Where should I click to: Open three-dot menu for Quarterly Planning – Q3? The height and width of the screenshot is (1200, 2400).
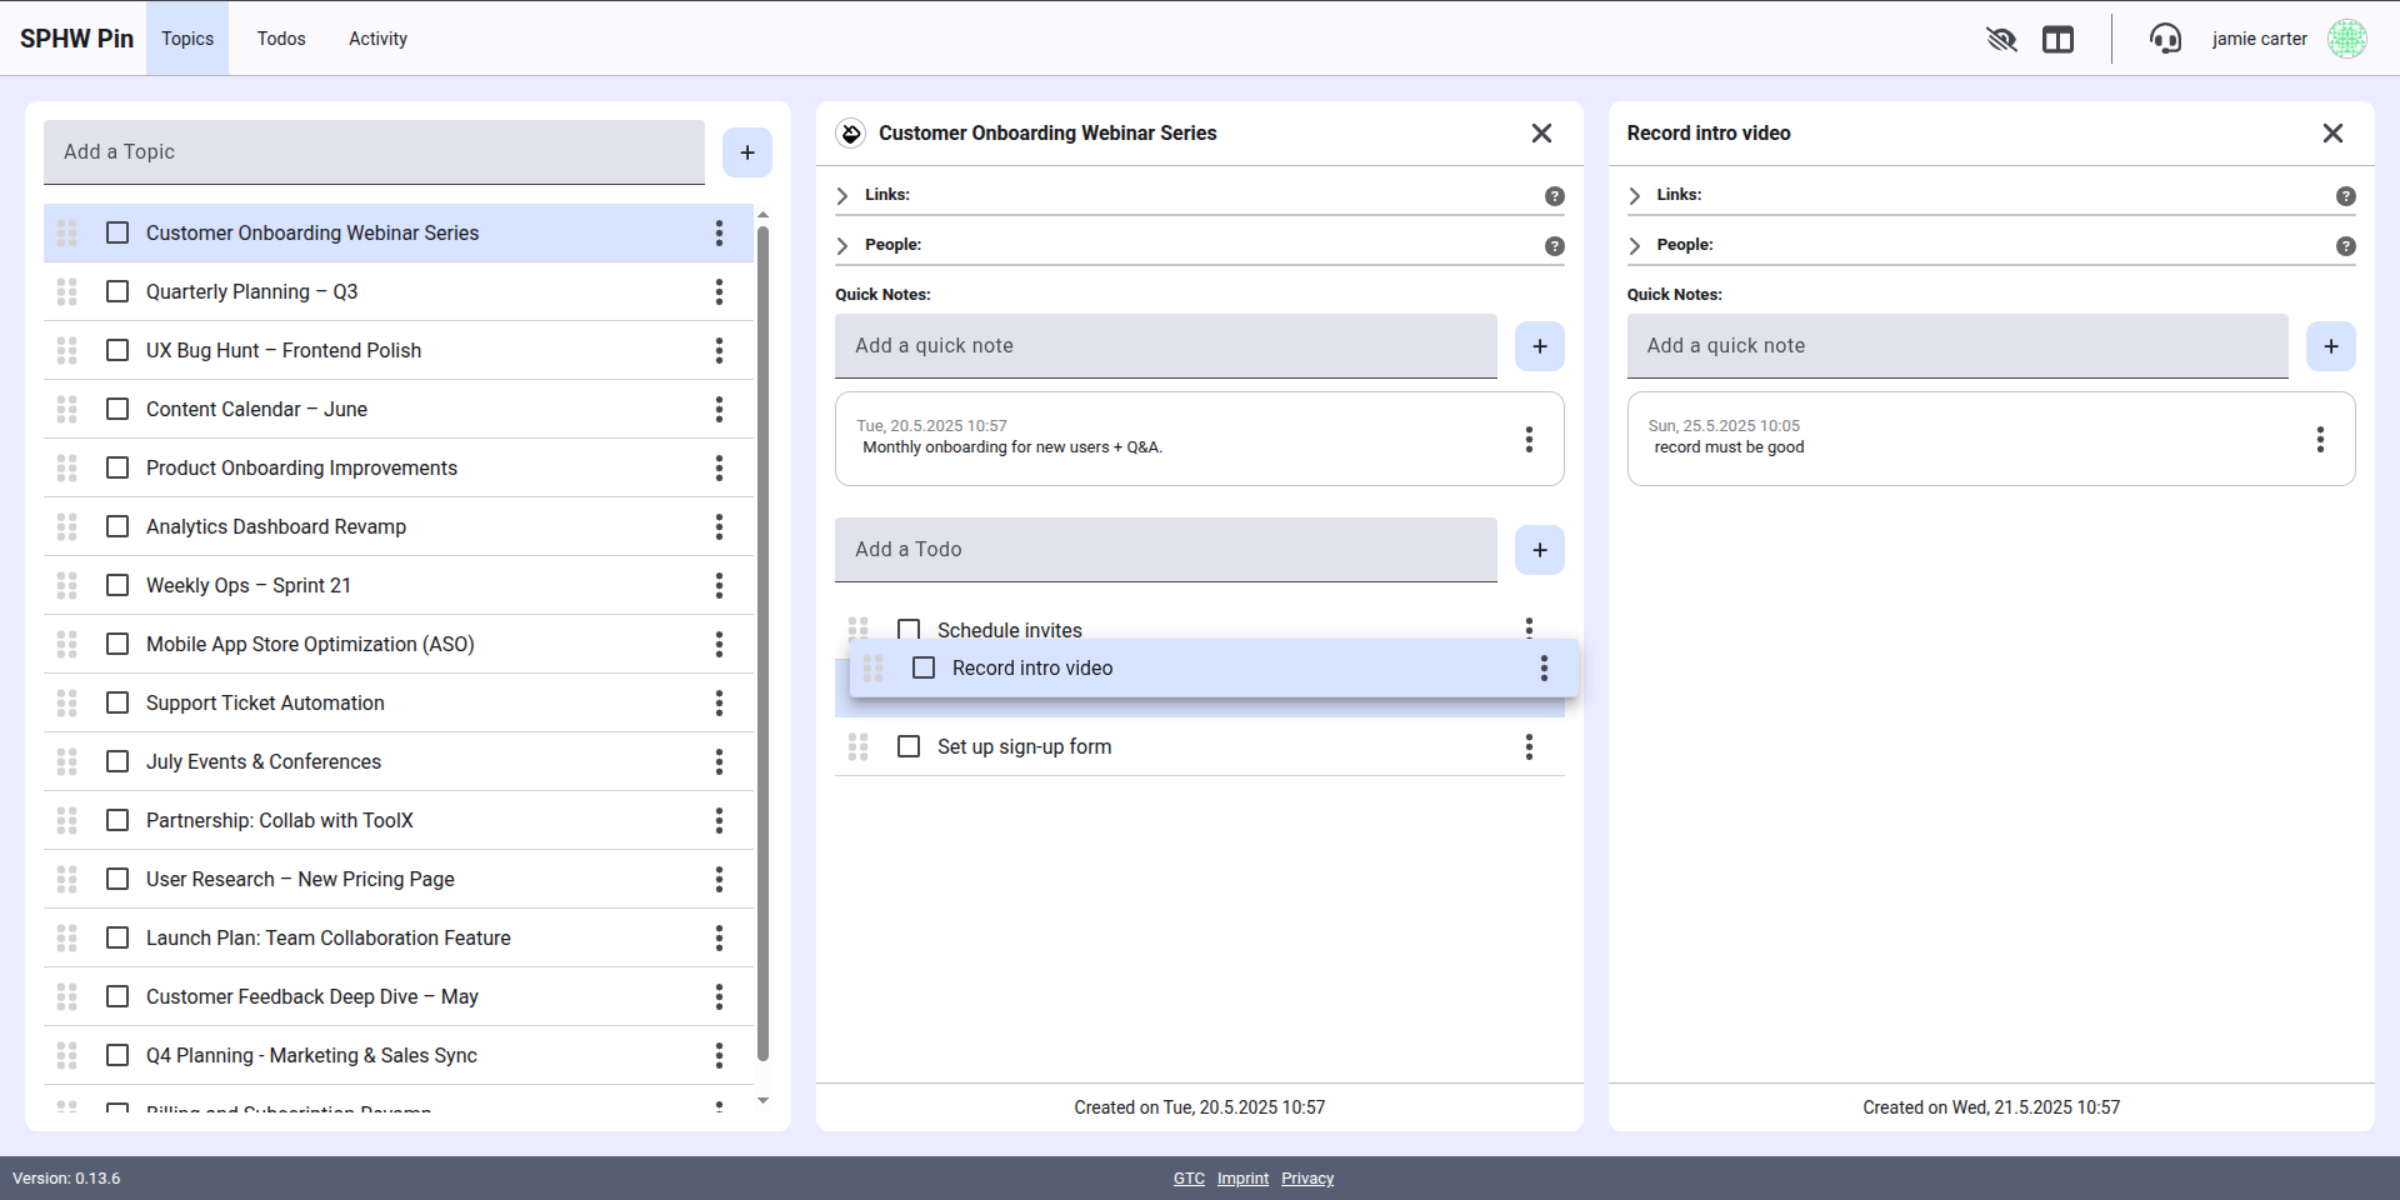pyautogui.click(x=719, y=292)
